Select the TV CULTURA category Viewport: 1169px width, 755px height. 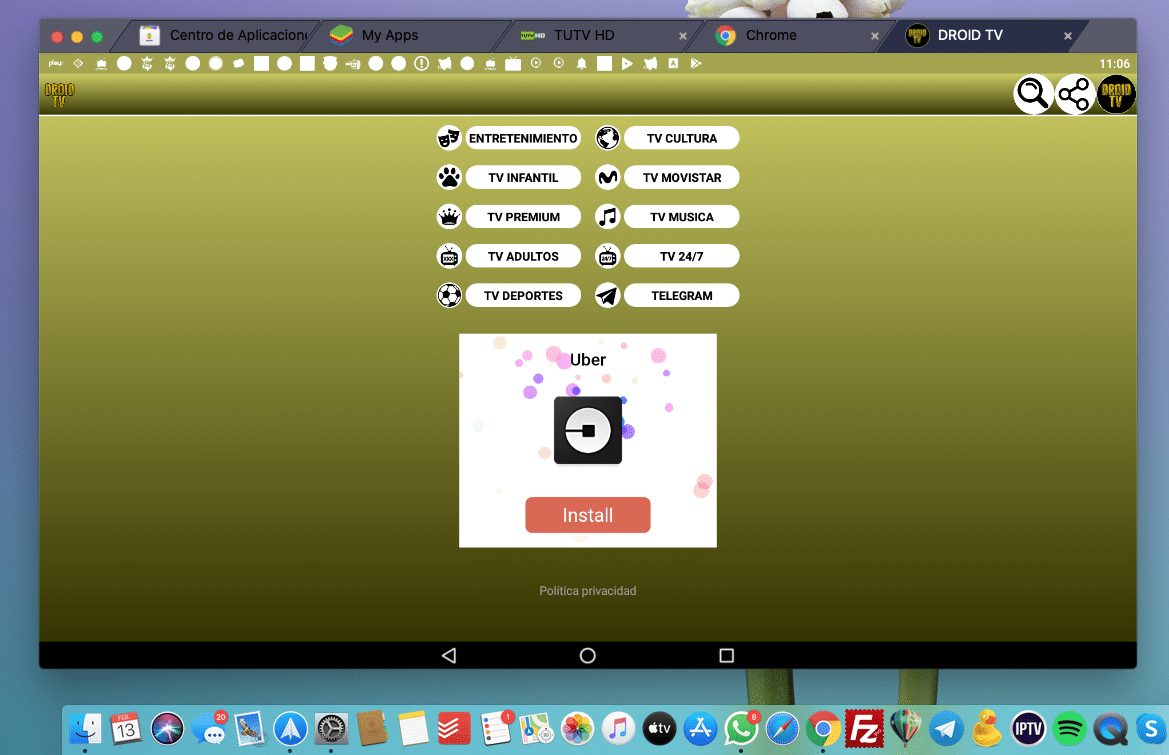(x=681, y=138)
